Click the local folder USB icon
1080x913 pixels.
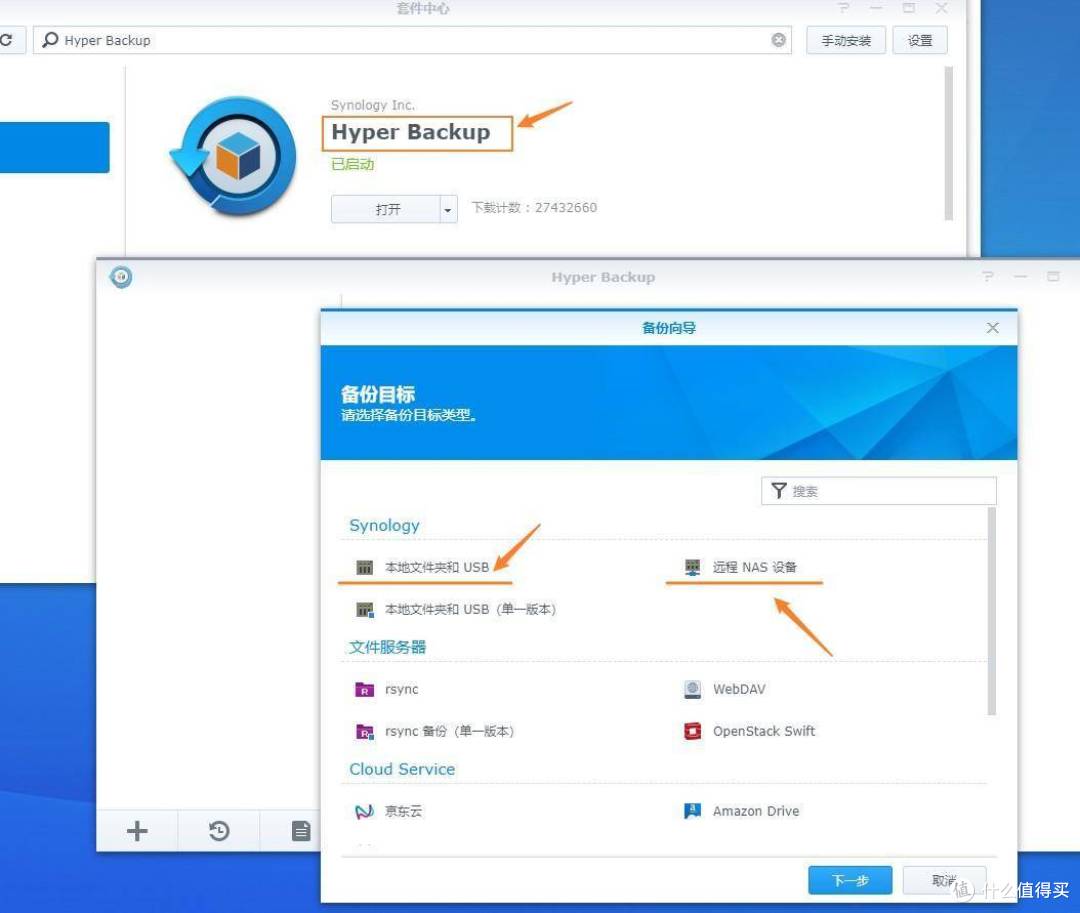coord(364,567)
